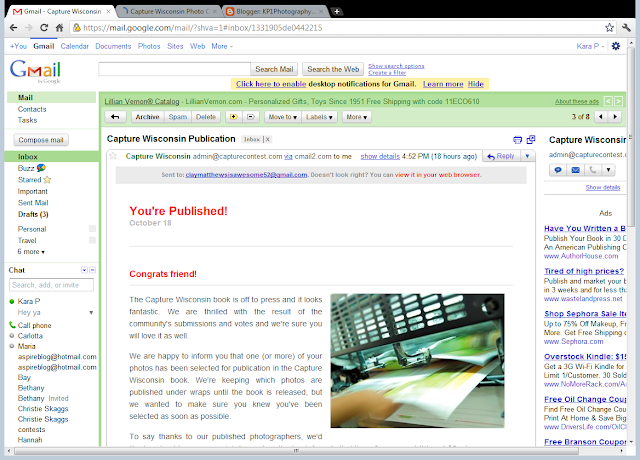Screen dimensions: 640x460
Task: Toggle the Personal label color box
Action: pos(92,229)
